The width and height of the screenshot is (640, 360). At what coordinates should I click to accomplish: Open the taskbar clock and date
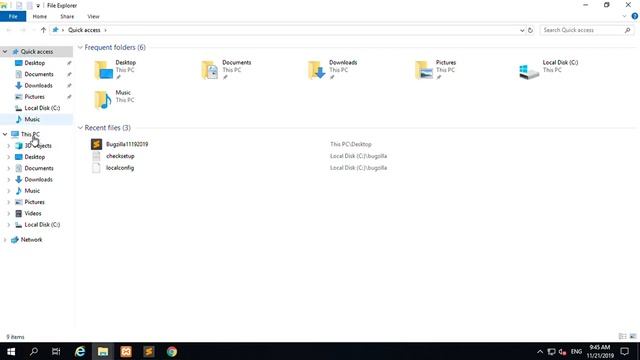pyautogui.click(x=600, y=351)
